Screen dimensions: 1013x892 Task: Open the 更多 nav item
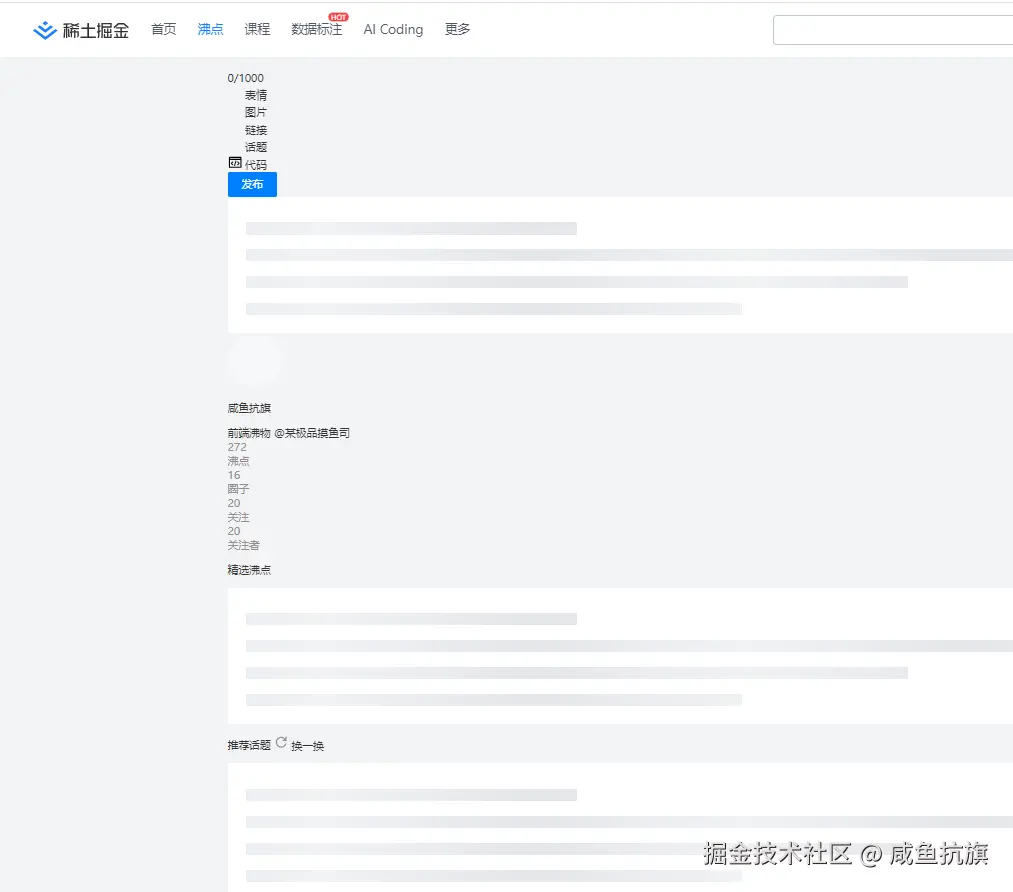[x=457, y=29]
